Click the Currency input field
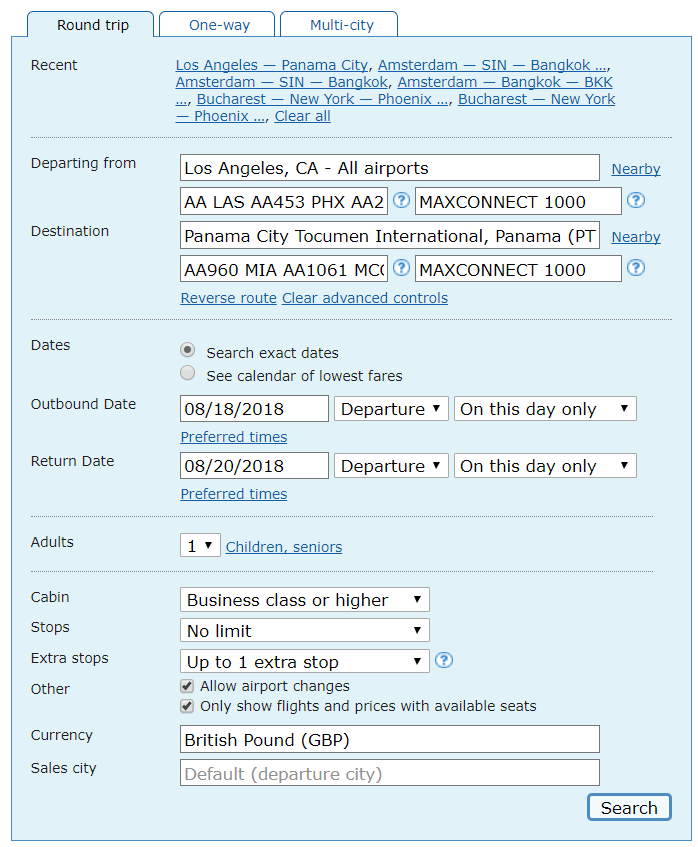The image size is (698, 847). [x=390, y=739]
